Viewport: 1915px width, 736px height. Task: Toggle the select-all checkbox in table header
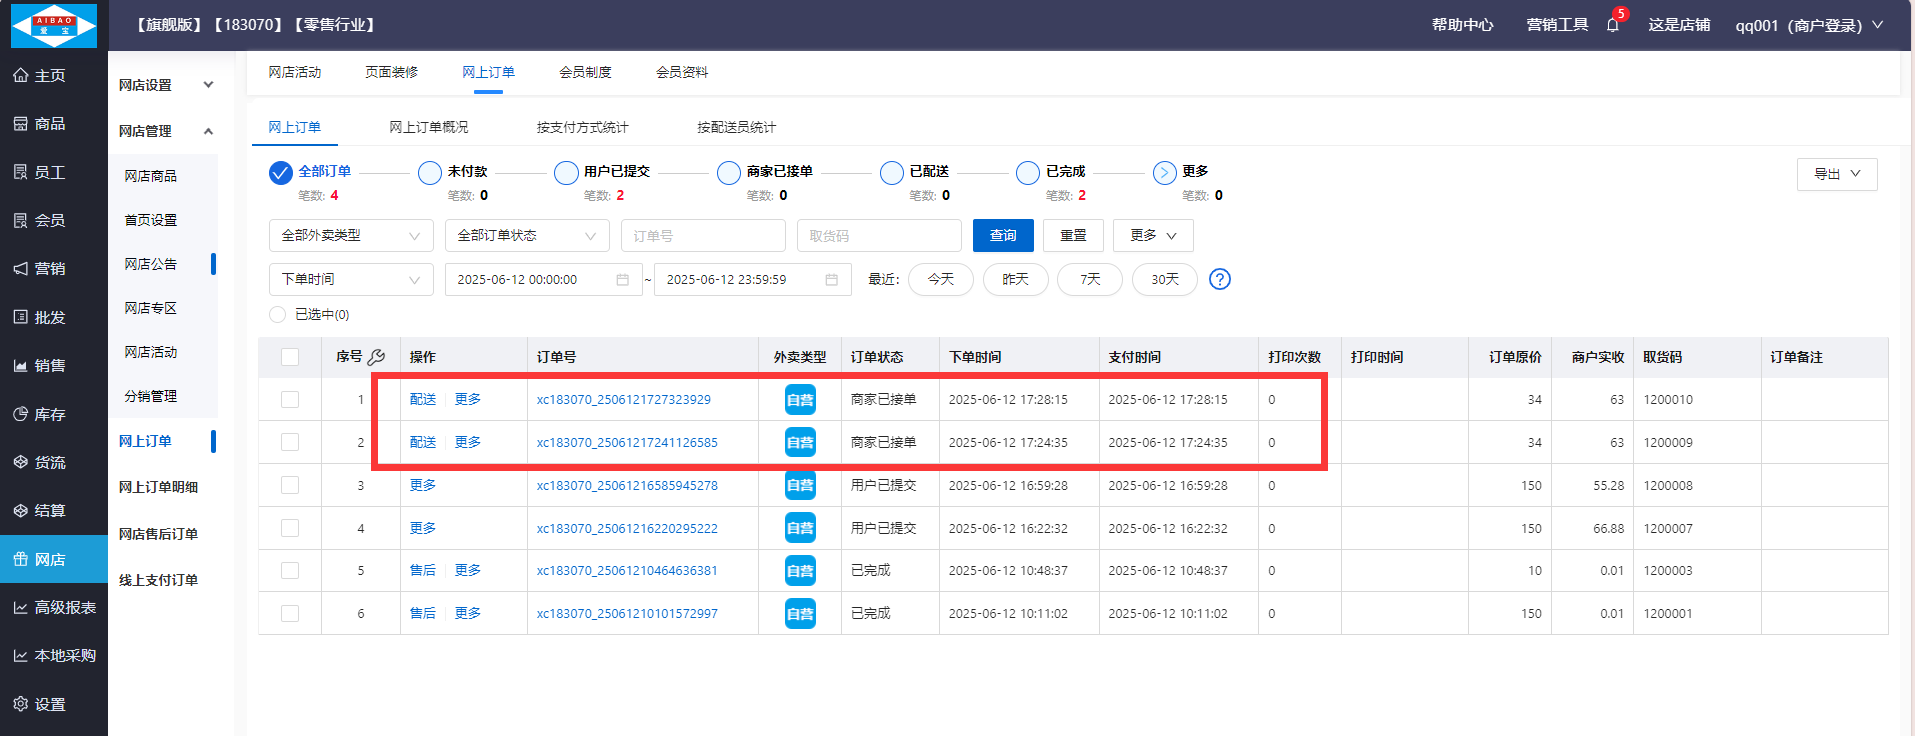[290, 357]
